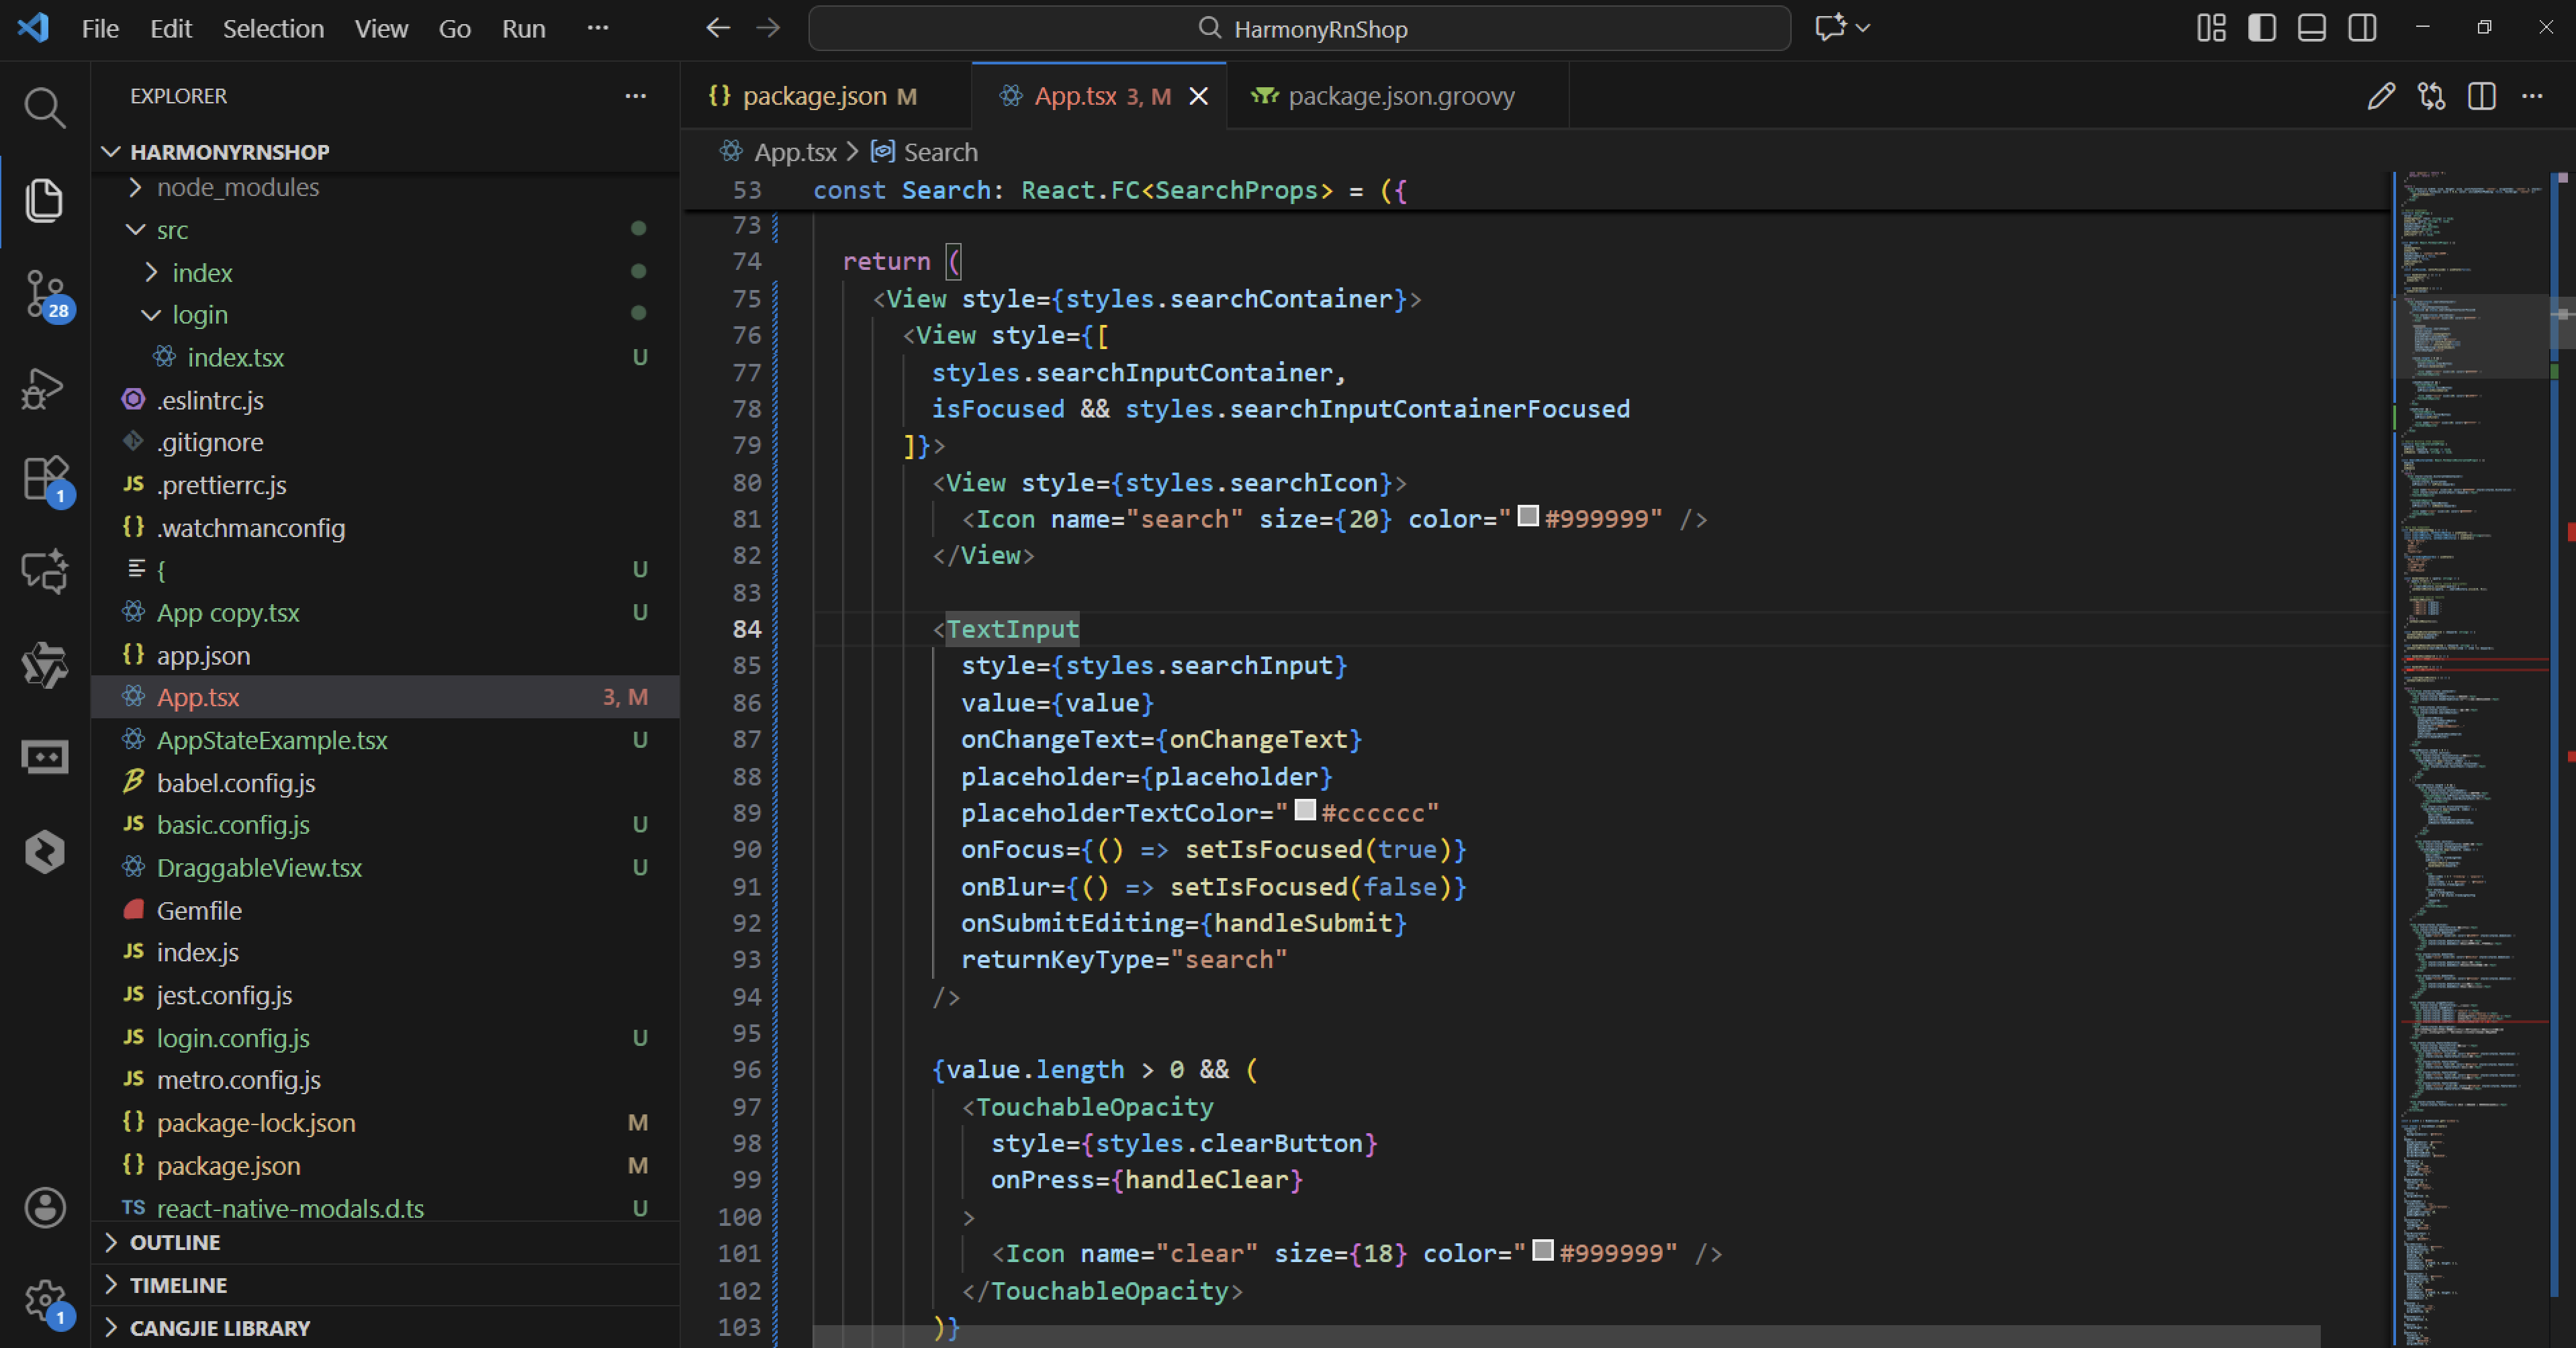Click line number 84 in the gutter
This screenshot has height=1348, width=2576.
747,629
